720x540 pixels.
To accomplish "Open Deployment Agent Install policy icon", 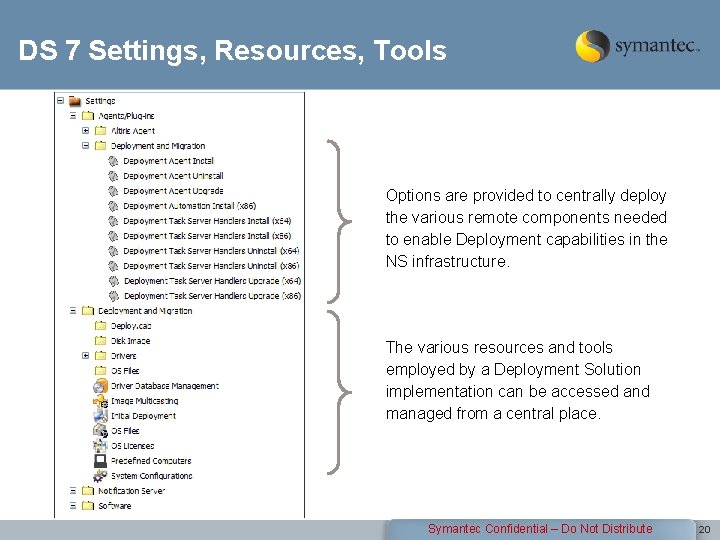I will 113,161.
